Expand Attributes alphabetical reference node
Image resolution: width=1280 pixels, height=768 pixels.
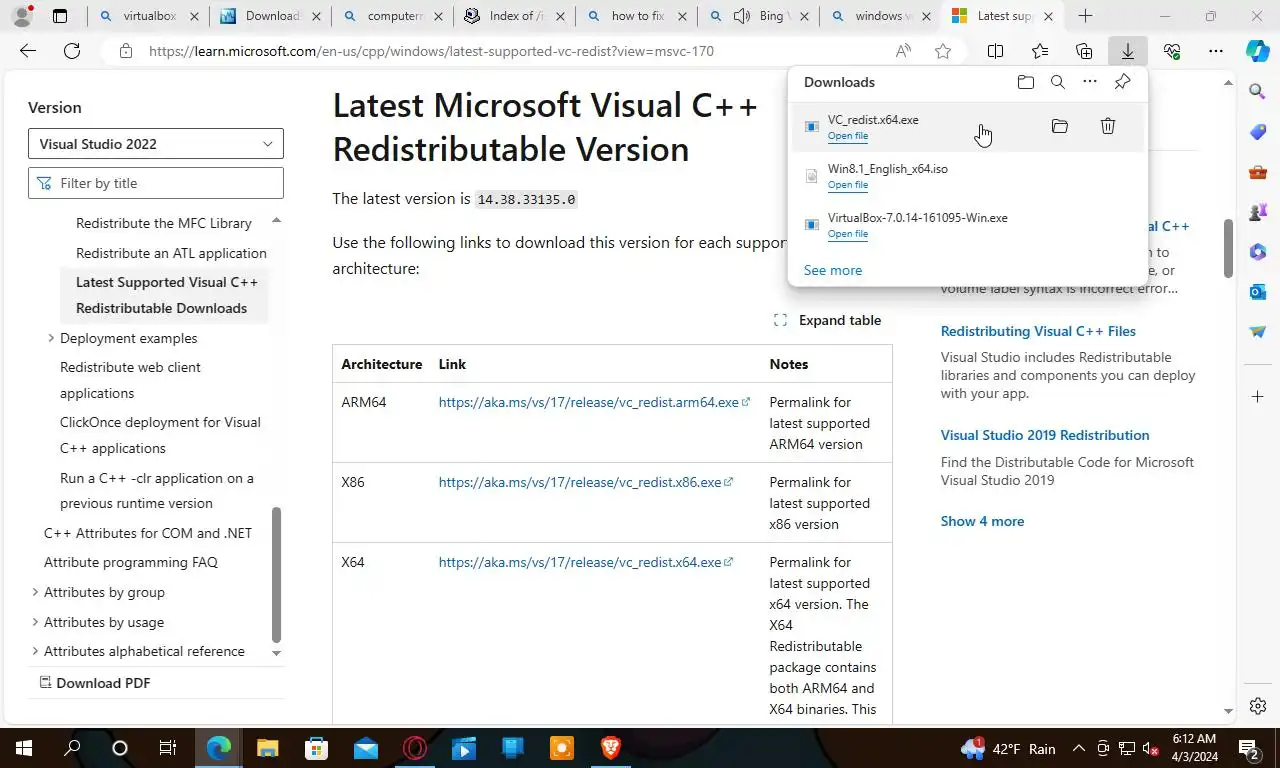point(35,651)
